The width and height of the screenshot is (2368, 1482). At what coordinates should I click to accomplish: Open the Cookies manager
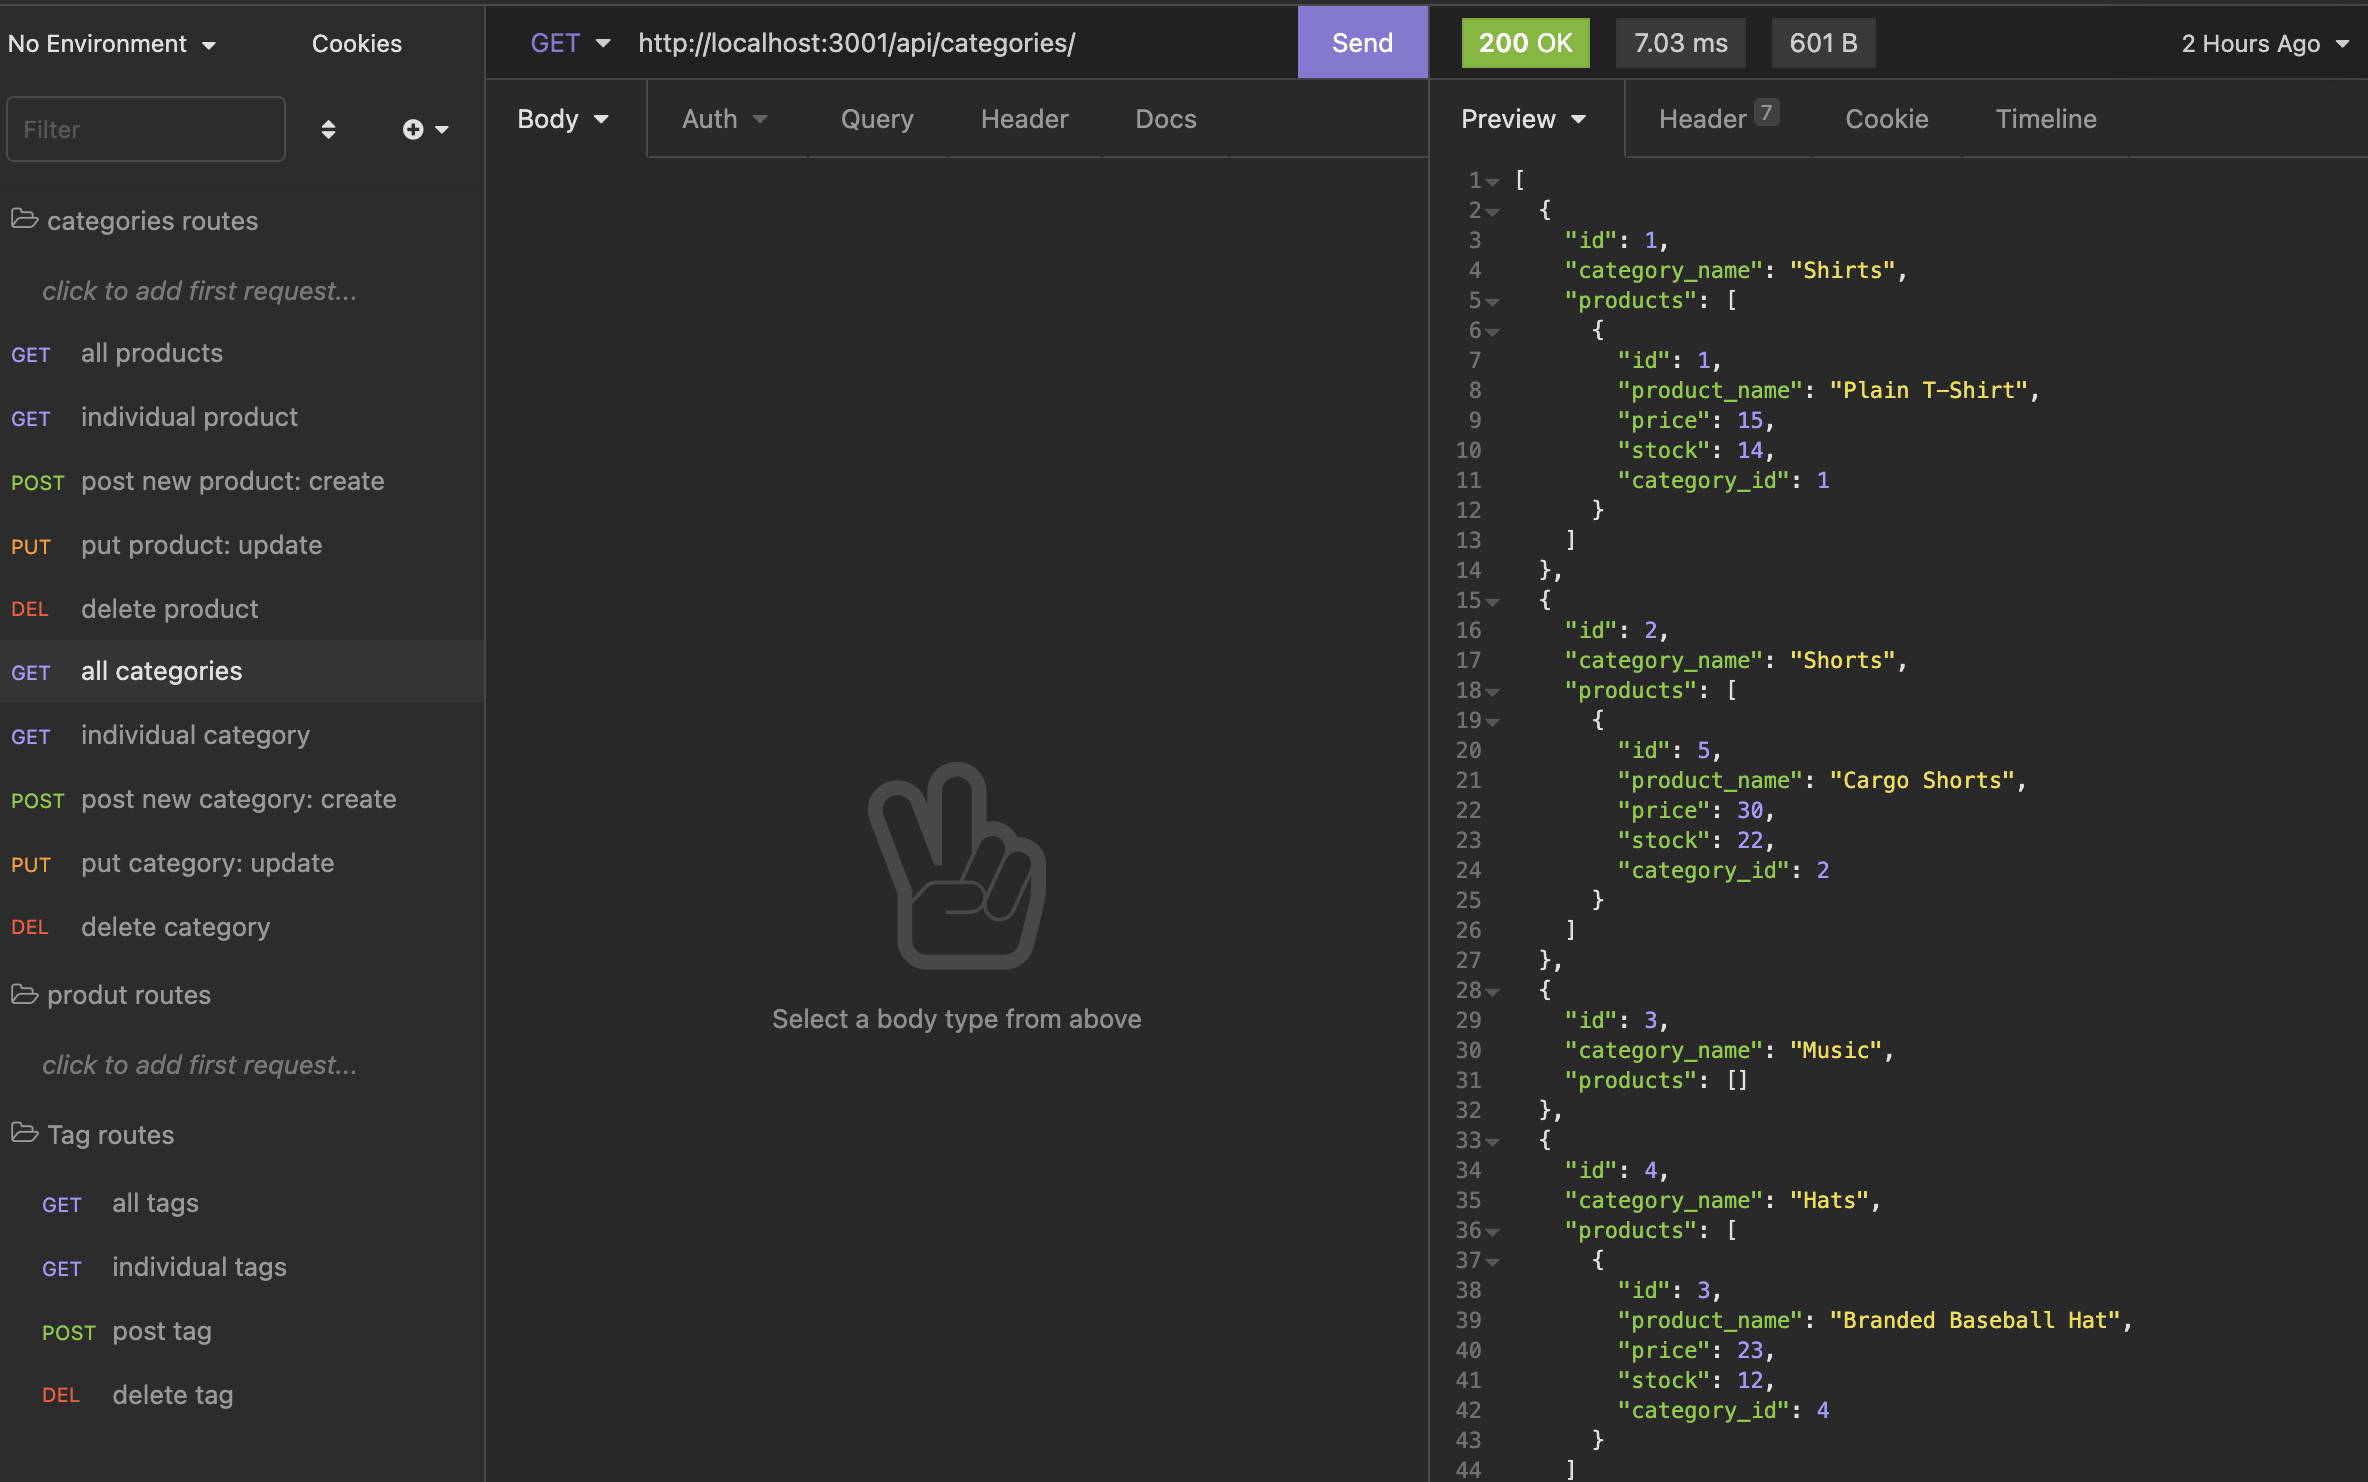[356, 43]
